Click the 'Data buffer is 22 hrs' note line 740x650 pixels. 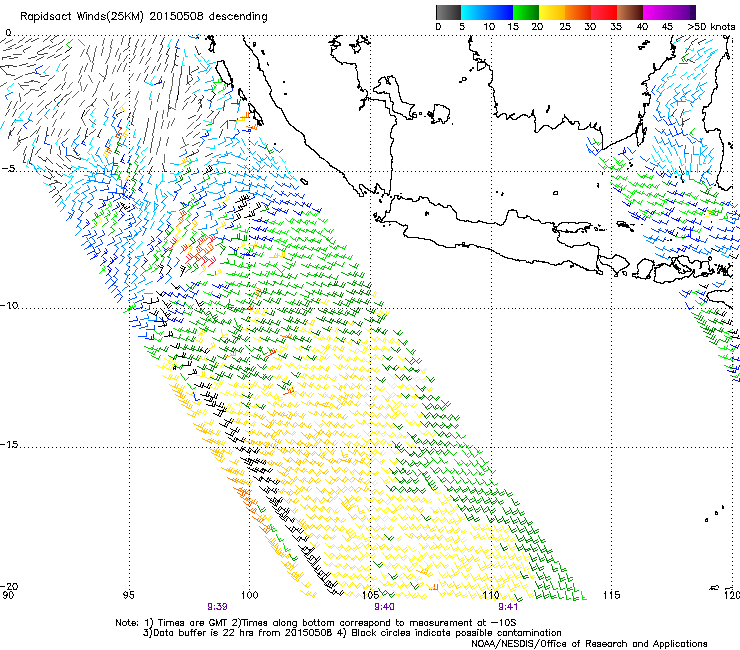point(352,633)
